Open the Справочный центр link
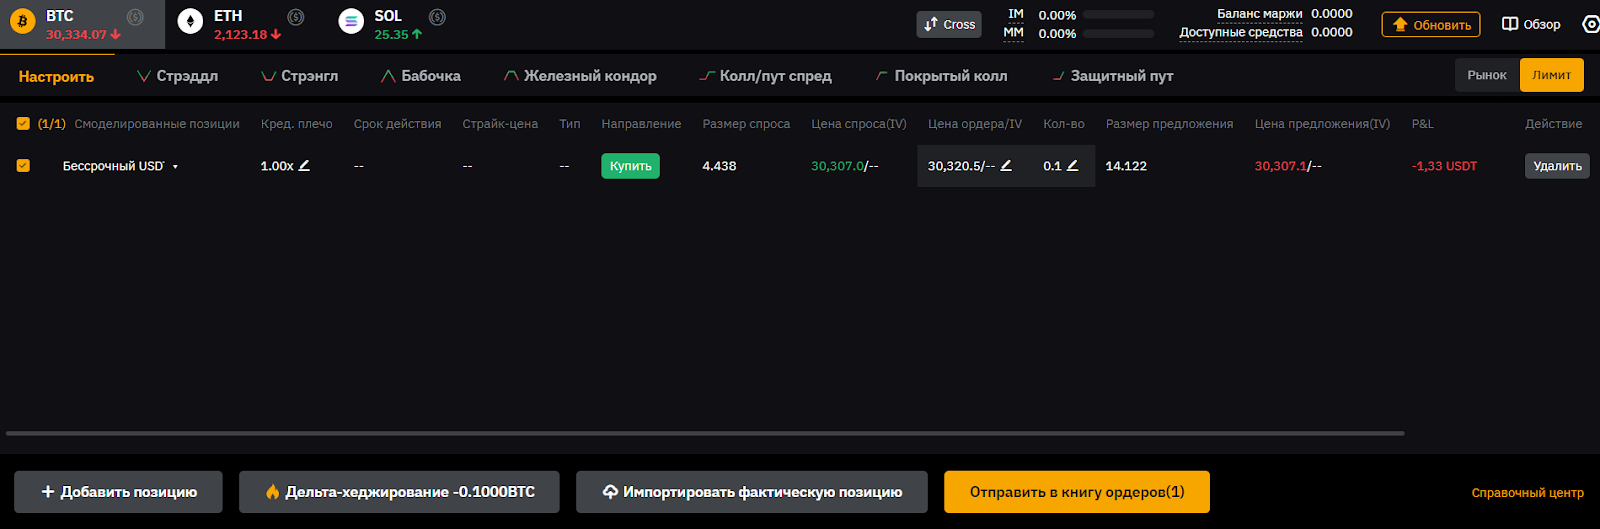Viewport: 1600px width, 529px height. pyautogui.click(x=1527, y=493)
